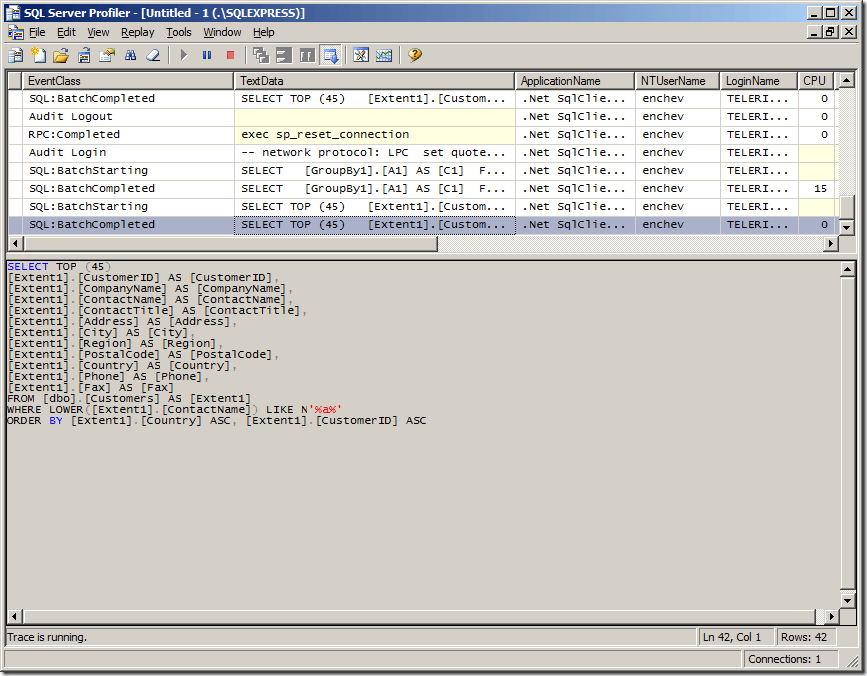Click the New Template icon with sun star
This screenshot has height=676, width=867.
pyautogui.click(x=39, y=55)
